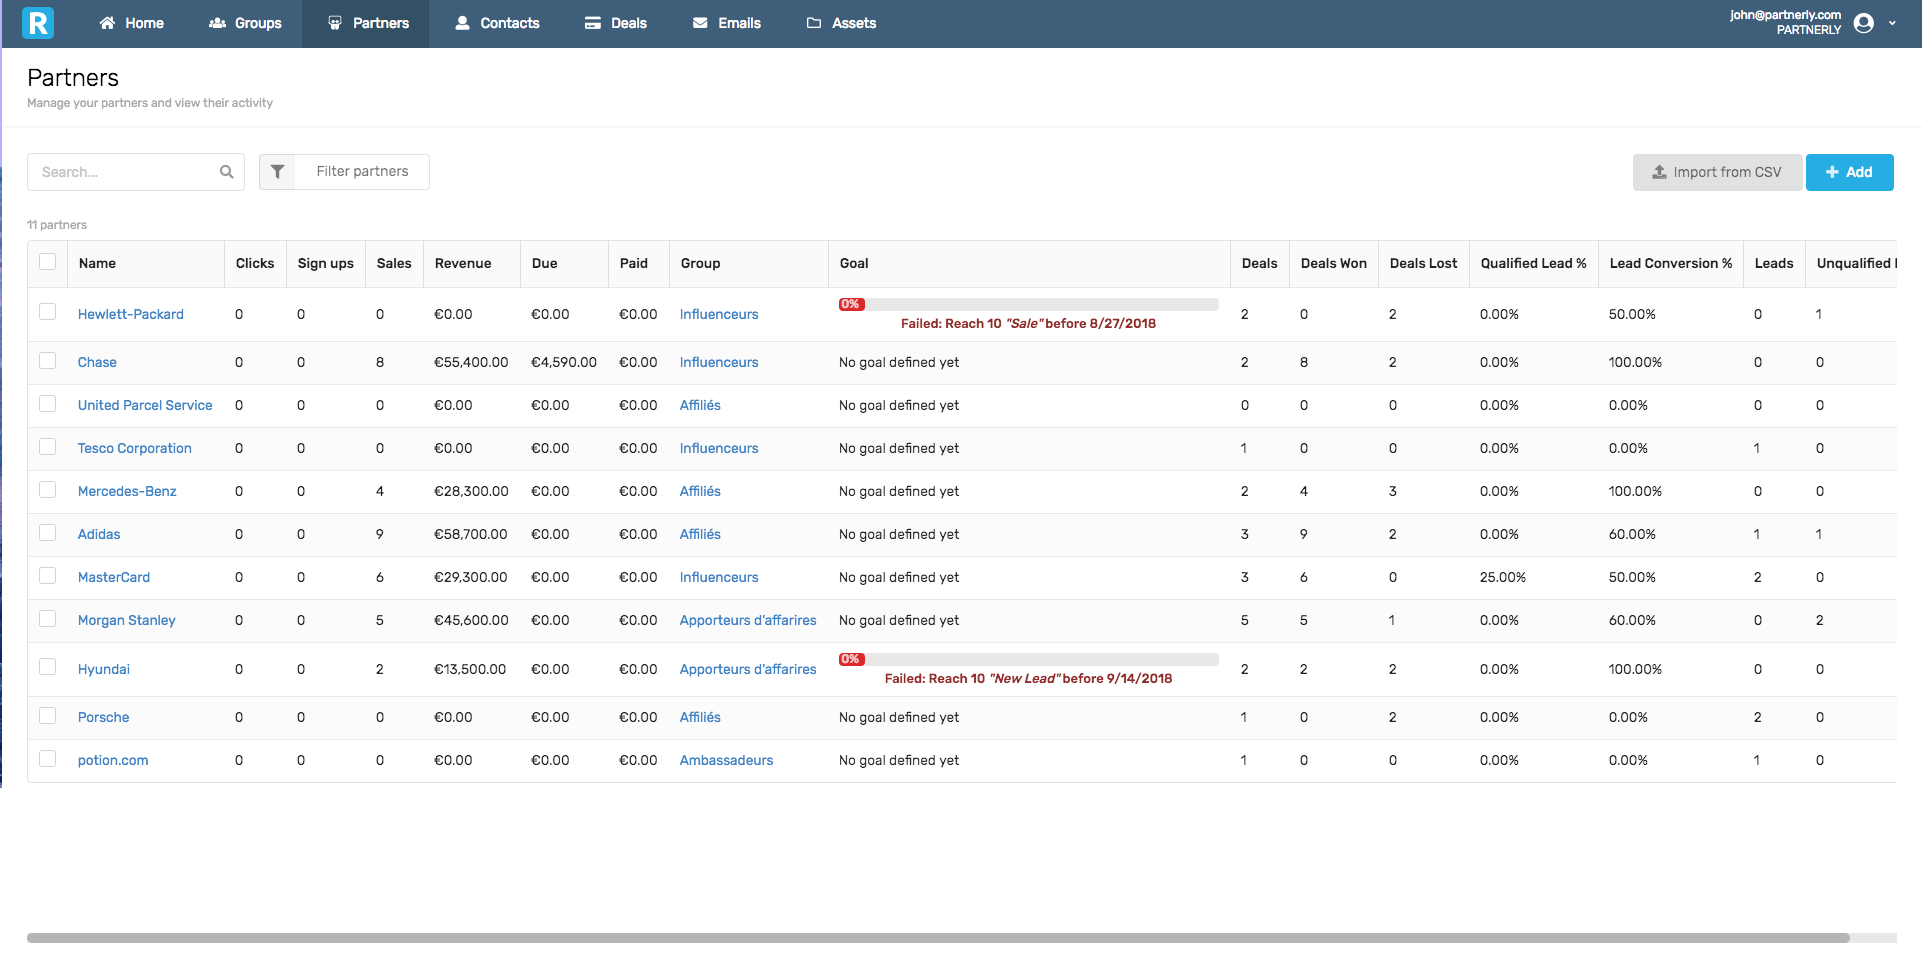Viewport: 1922px width, 968px height.
Task: Click Hewlett-Packard goal progress bar
Action: pyautogui.click(x=1029, y=304)
